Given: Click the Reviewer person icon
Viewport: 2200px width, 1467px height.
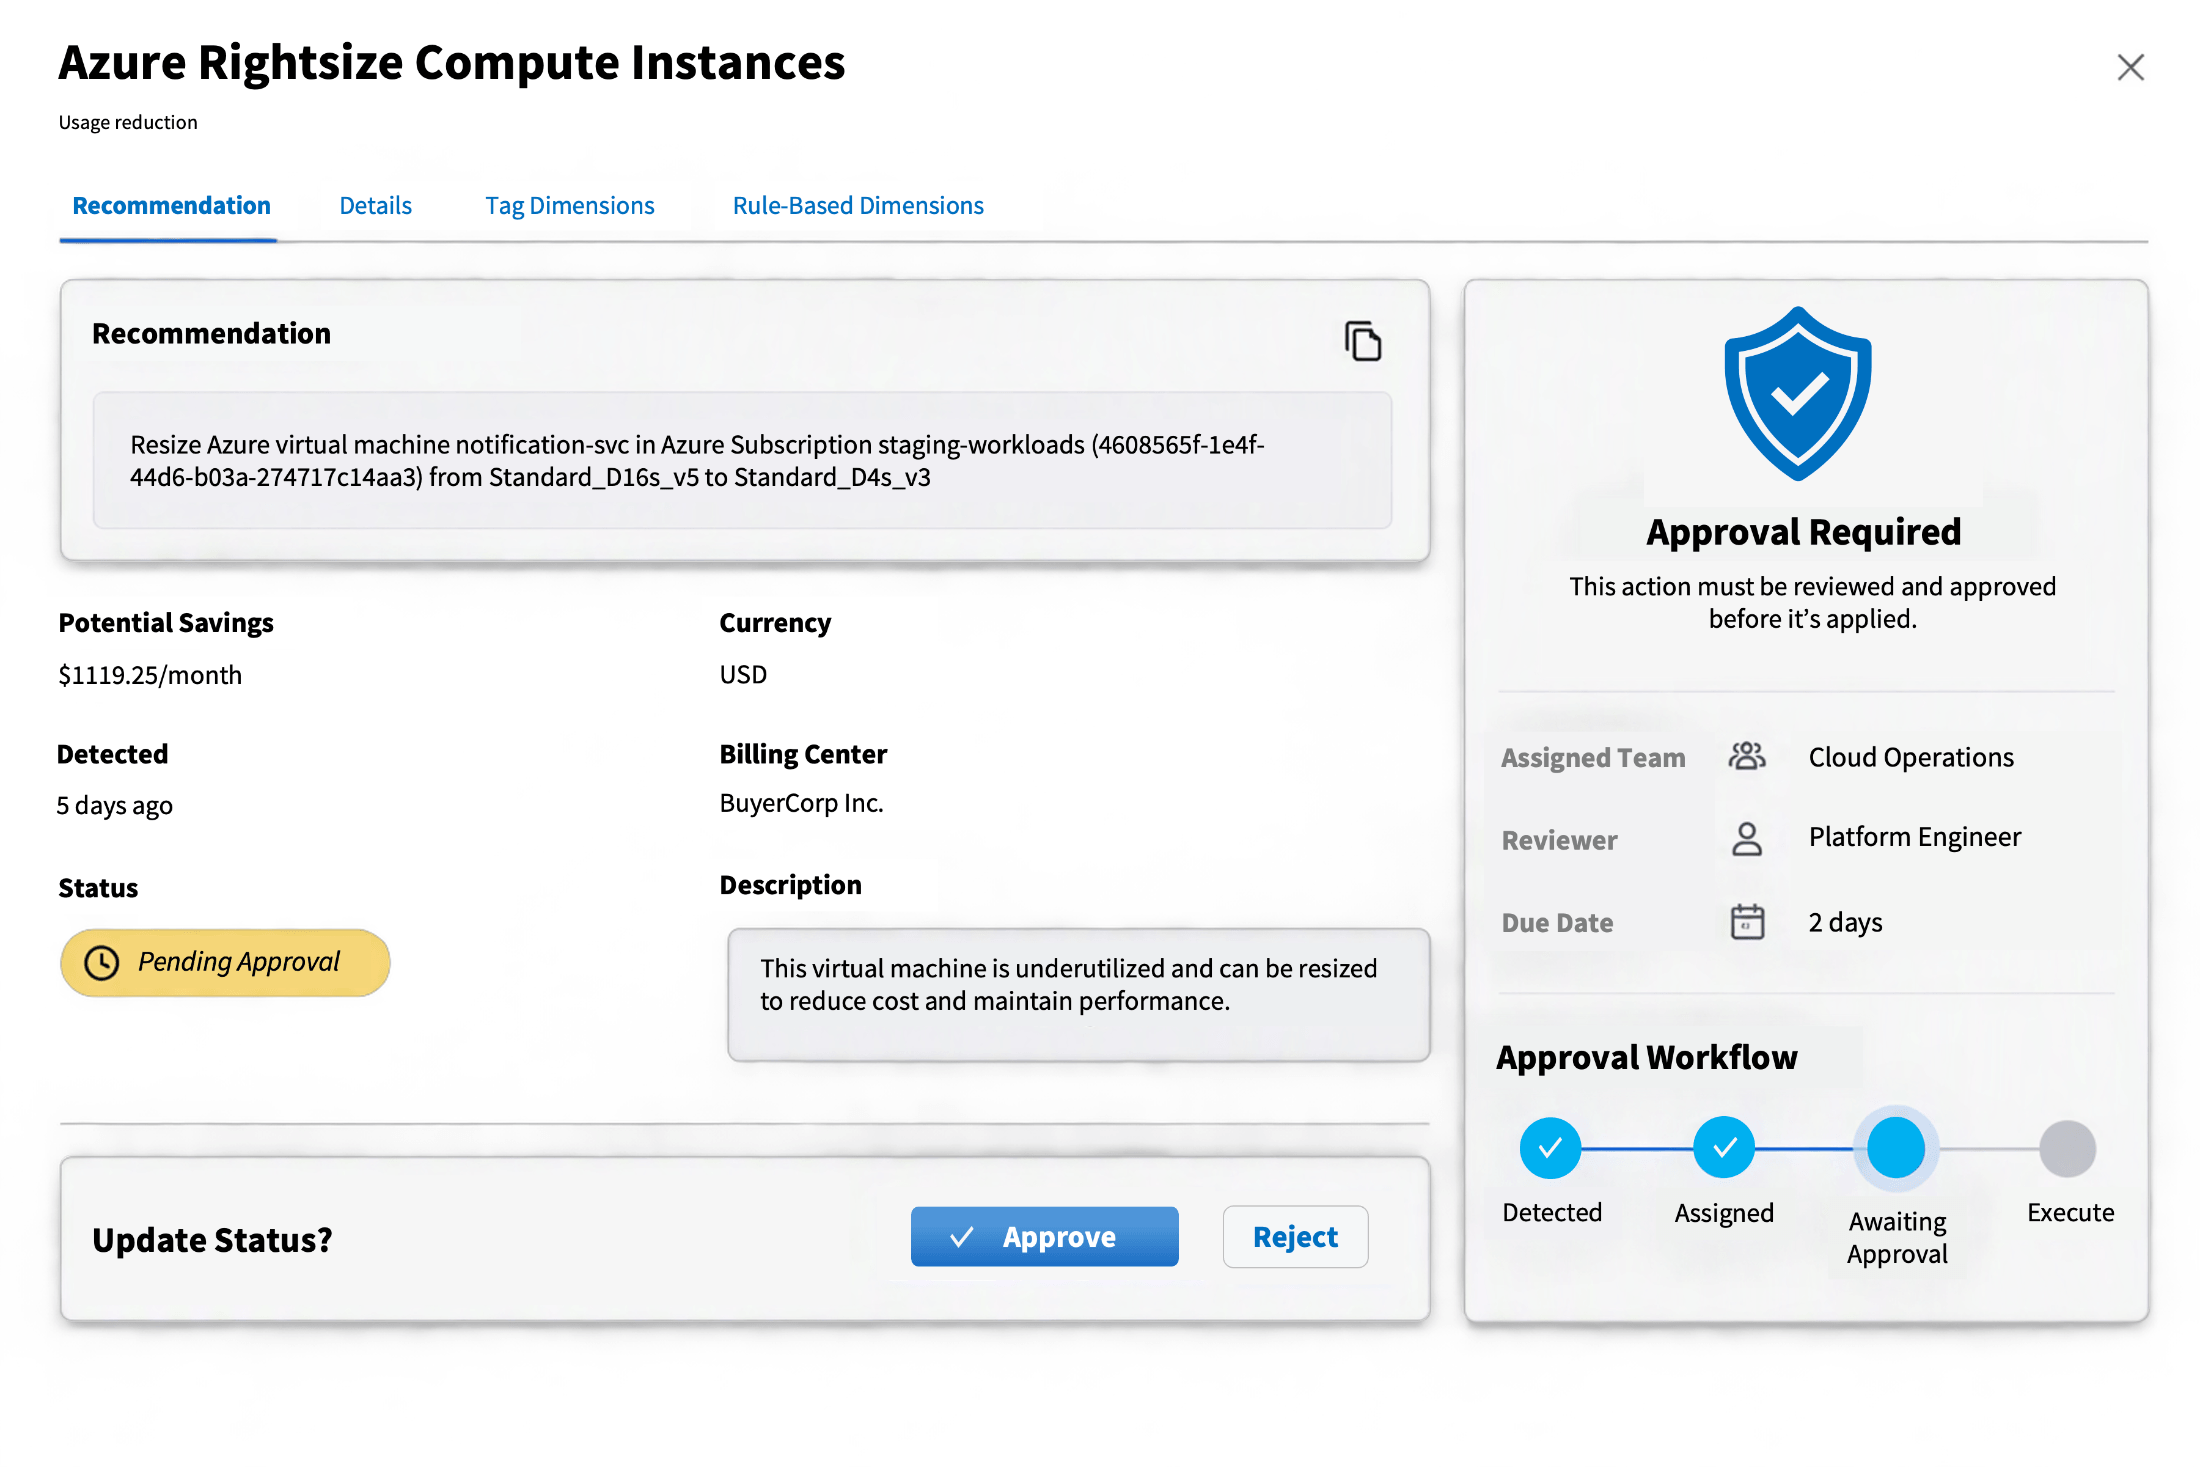Looking at the screenshot, I should 1747,838.
